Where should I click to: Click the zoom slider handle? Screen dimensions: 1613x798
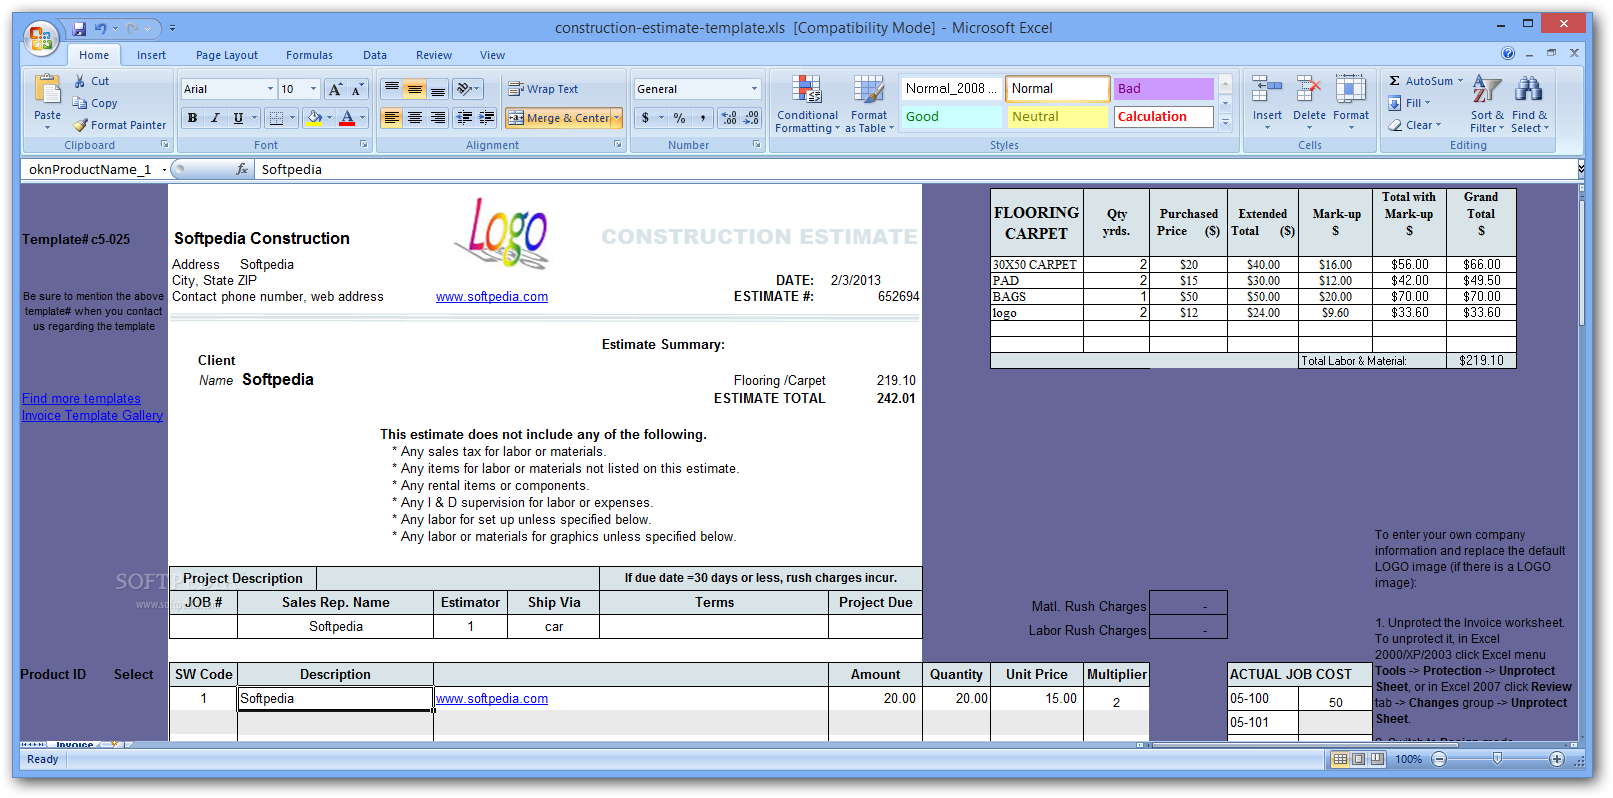point(1497,759)
